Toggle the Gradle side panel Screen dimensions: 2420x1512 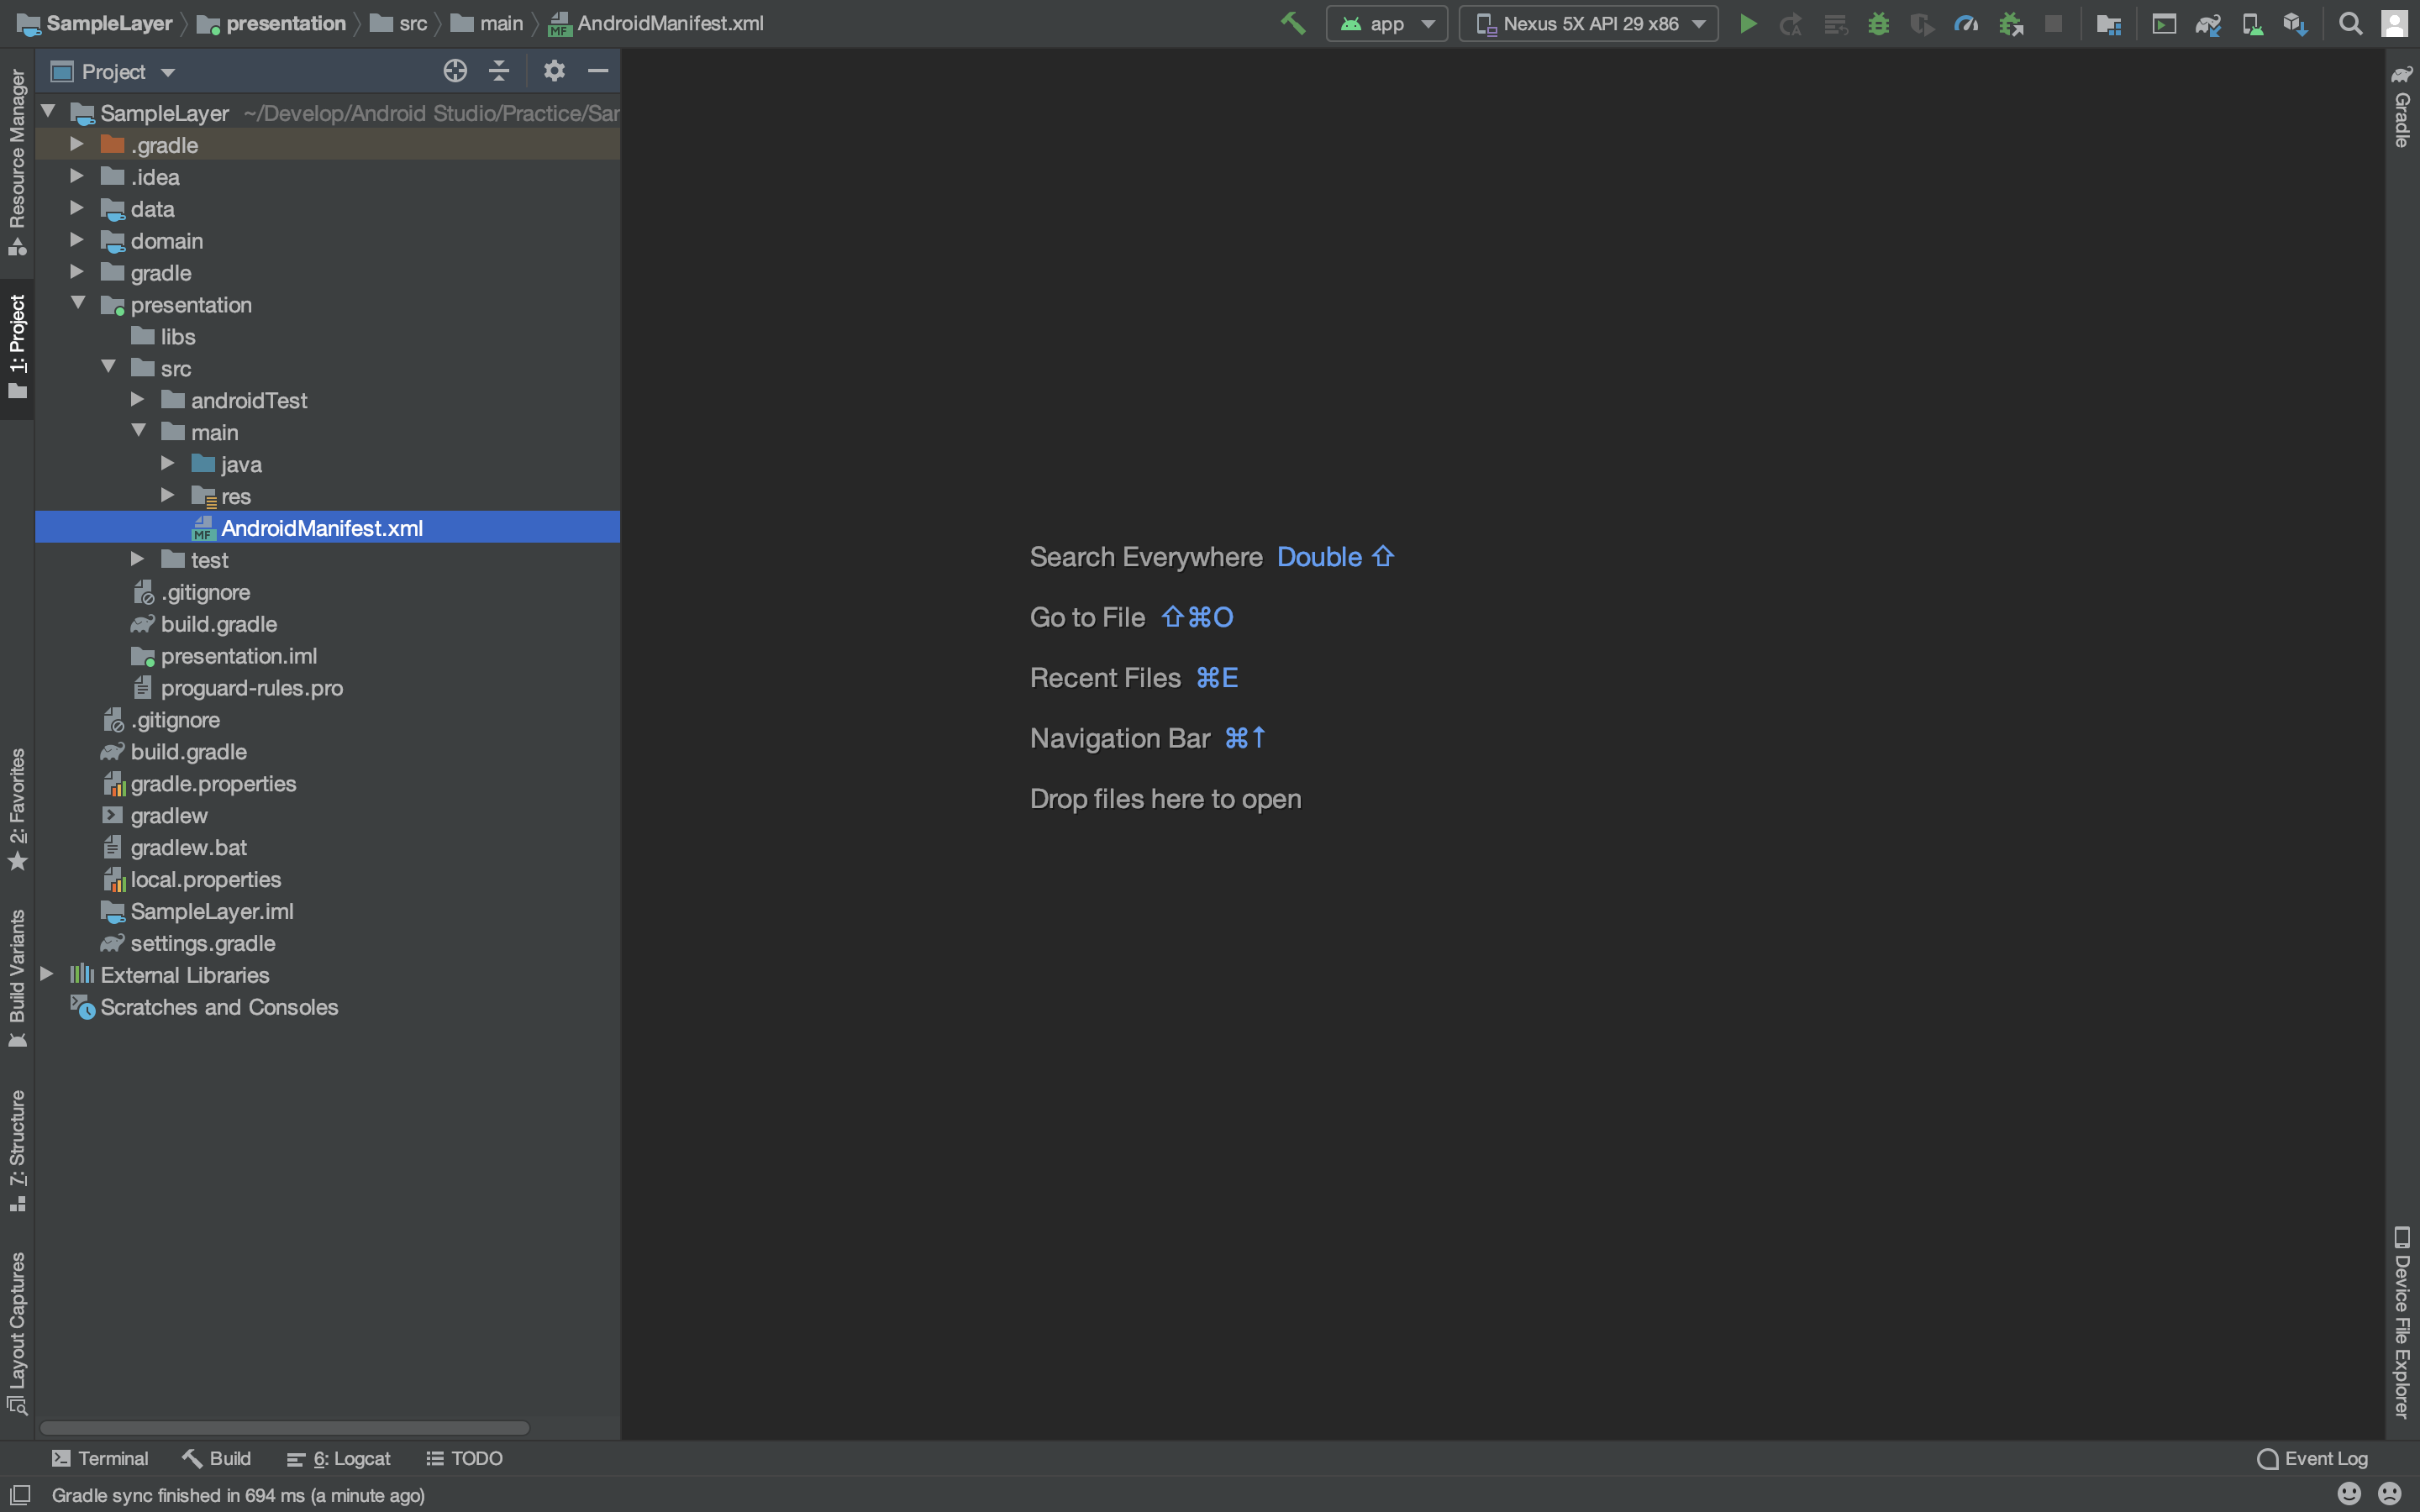pos(2402,108)
